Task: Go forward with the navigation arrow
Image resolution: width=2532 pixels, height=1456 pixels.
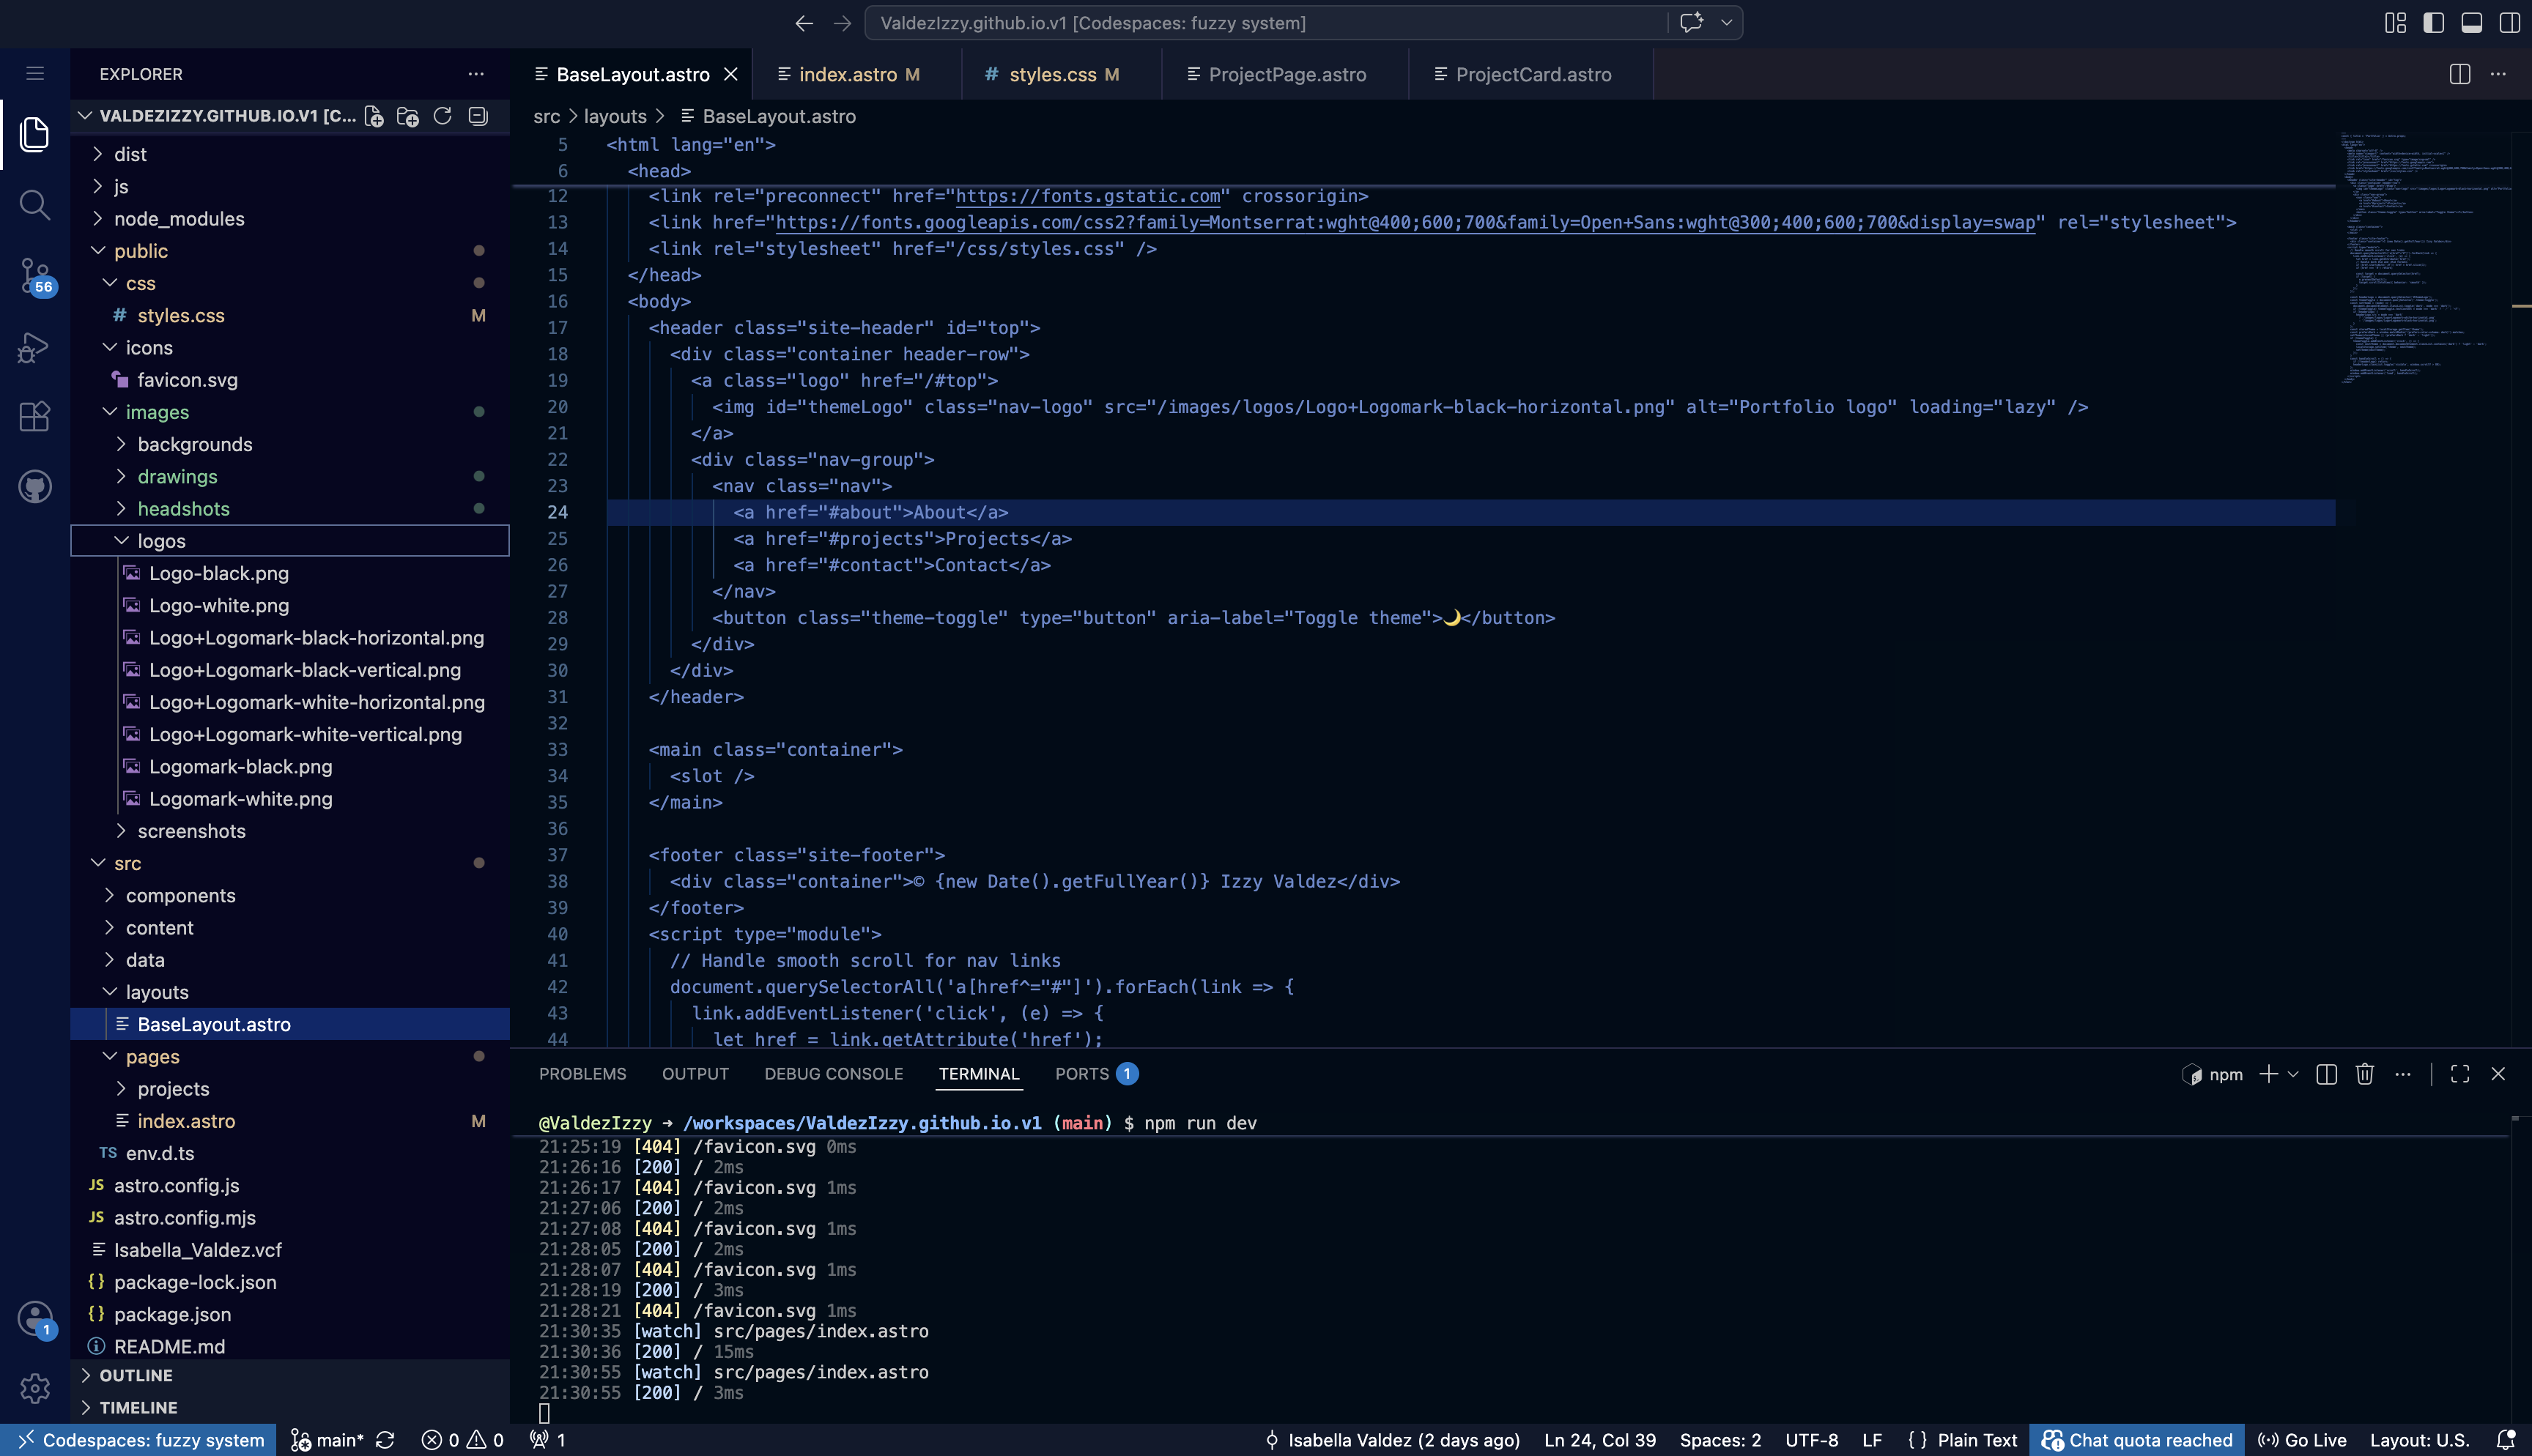Action: [x=842, y=23]
